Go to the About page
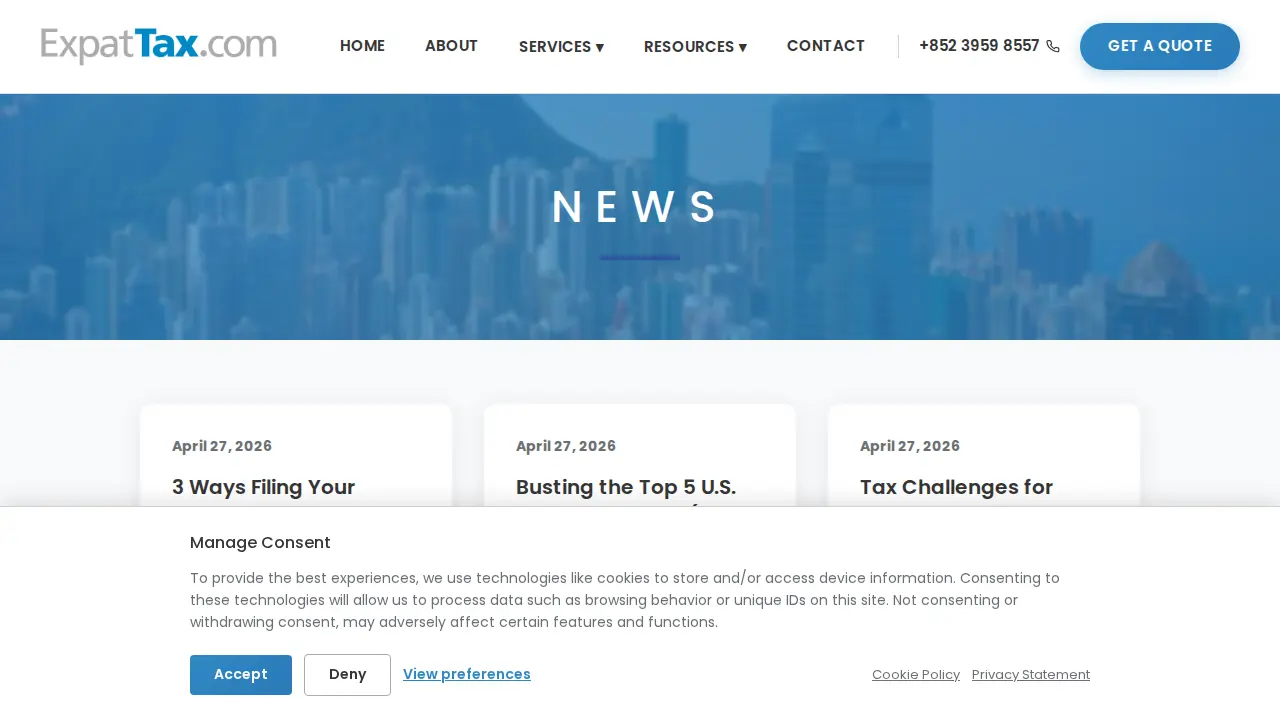The height and width of the screenshot is (720, 1280). click(451, 46)
